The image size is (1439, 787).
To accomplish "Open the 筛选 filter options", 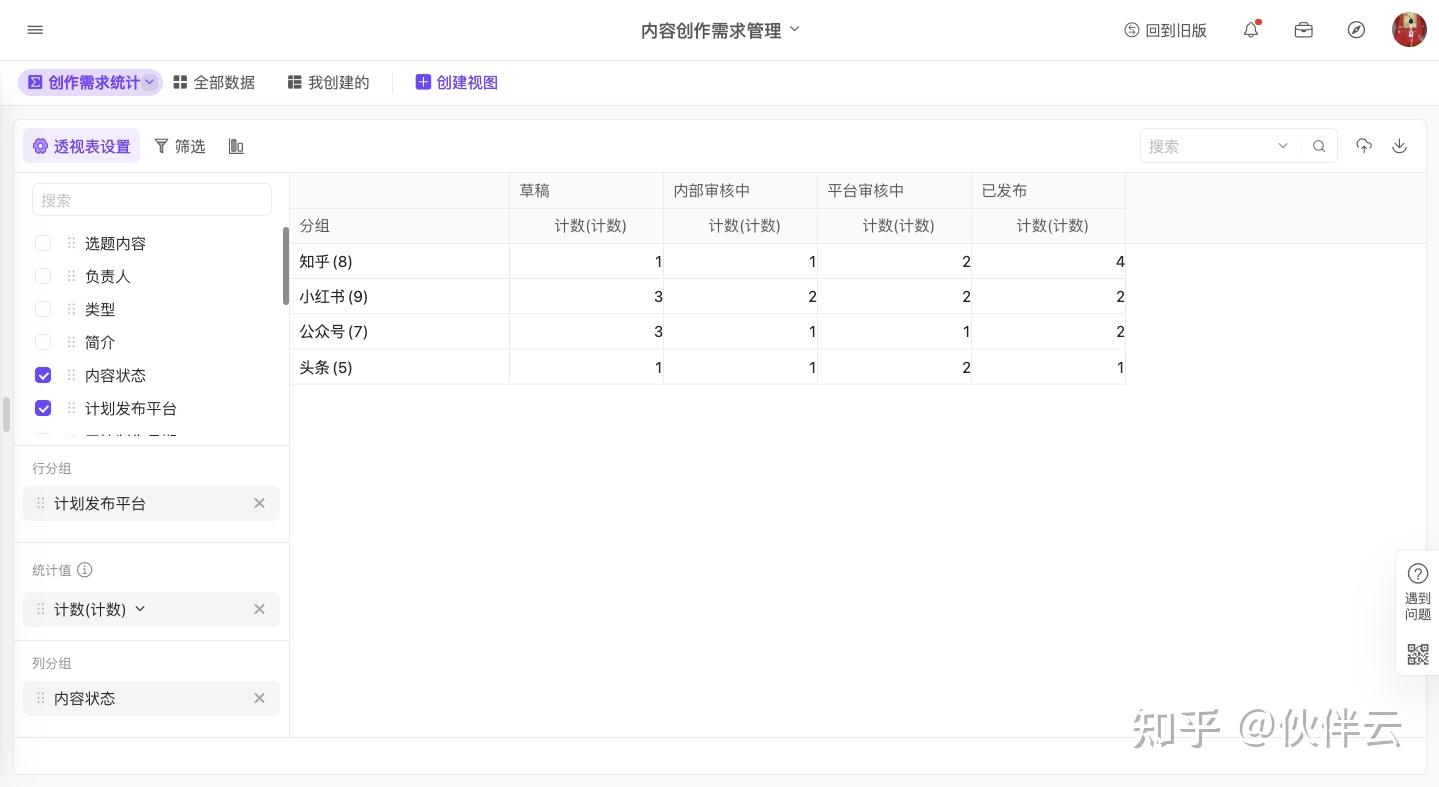I will [x=179, y=146].
